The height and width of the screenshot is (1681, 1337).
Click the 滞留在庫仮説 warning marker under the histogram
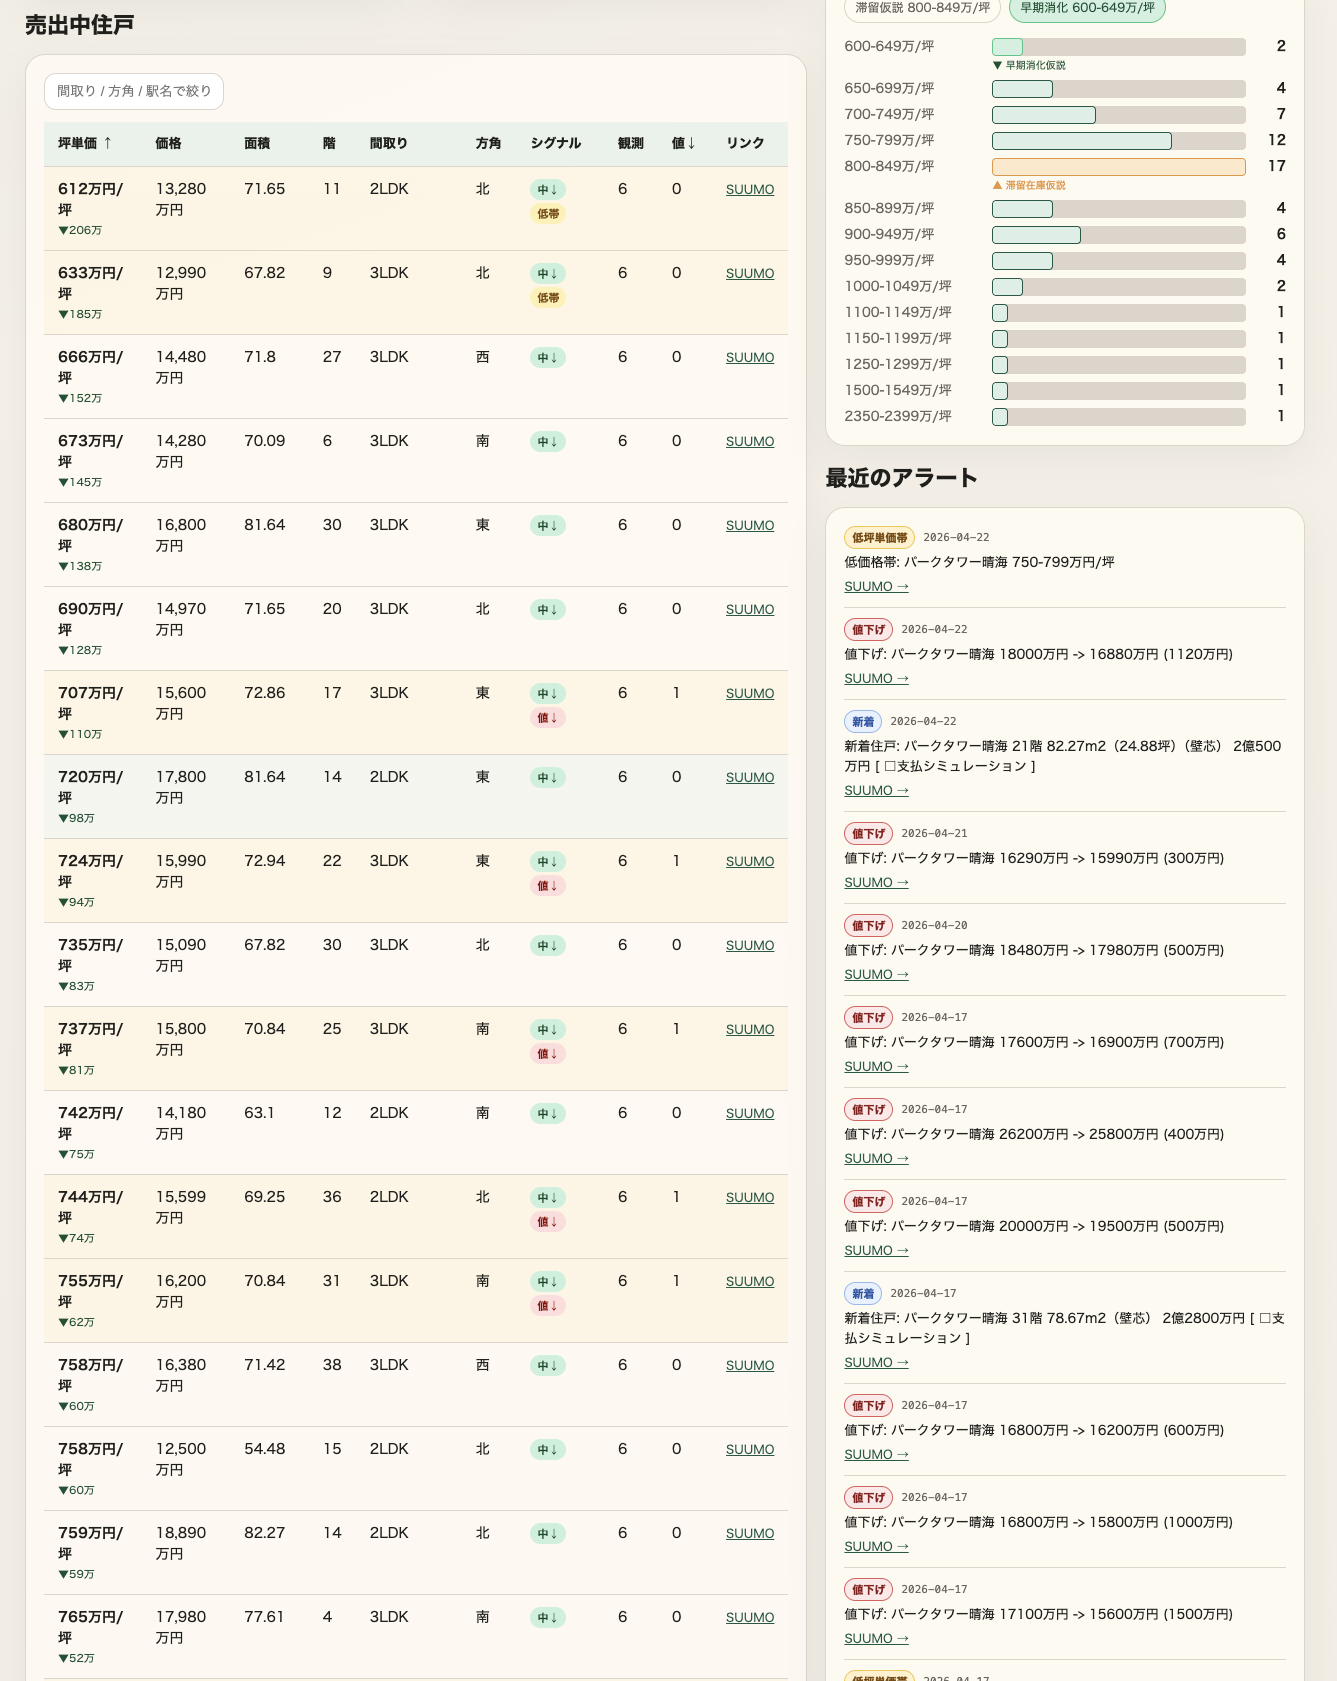click(x=1029, y=186)
